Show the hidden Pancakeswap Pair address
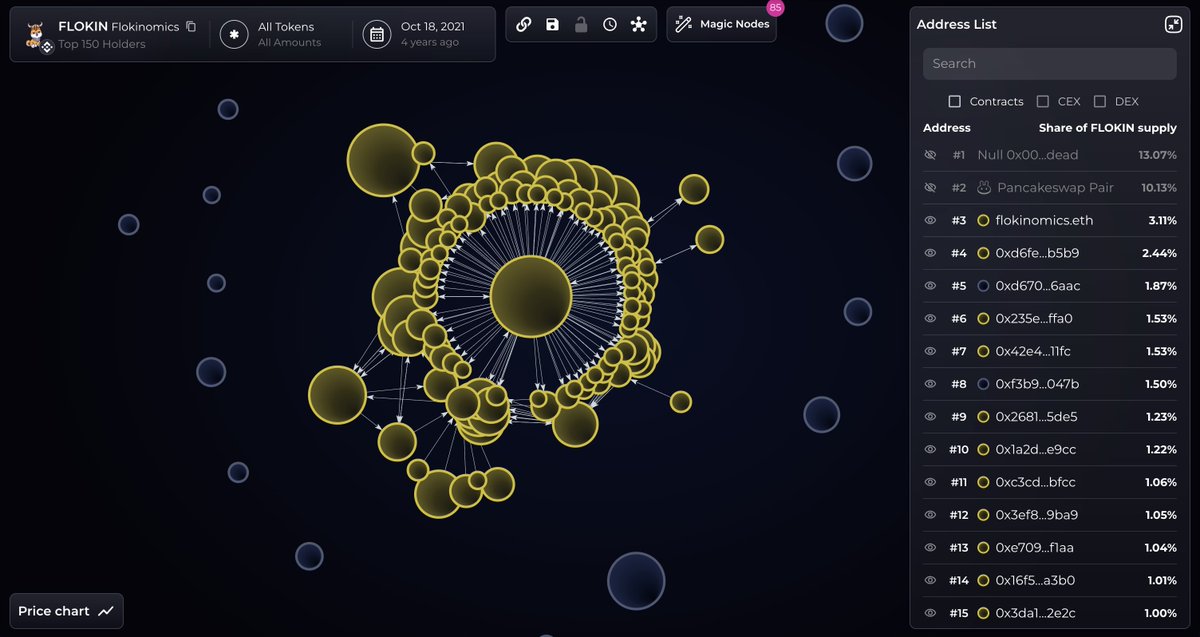 tap(930, 187)
